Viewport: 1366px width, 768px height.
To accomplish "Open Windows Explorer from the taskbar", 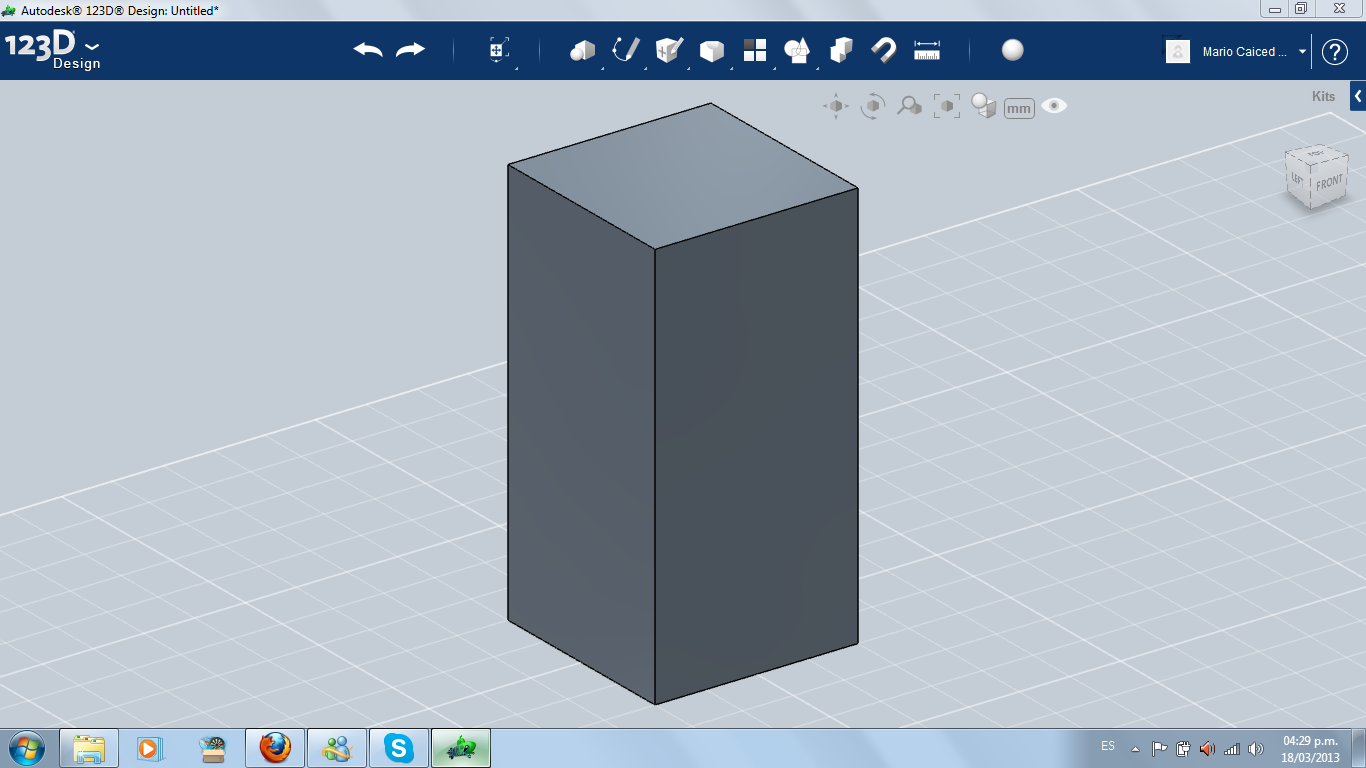I will pyautogui.click(x=89, y=748).
